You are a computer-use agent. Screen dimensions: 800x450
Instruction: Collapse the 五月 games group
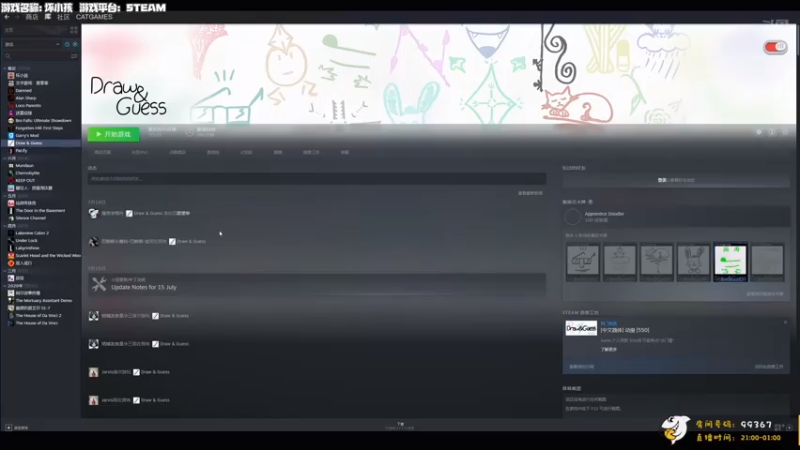click(5, 195)
